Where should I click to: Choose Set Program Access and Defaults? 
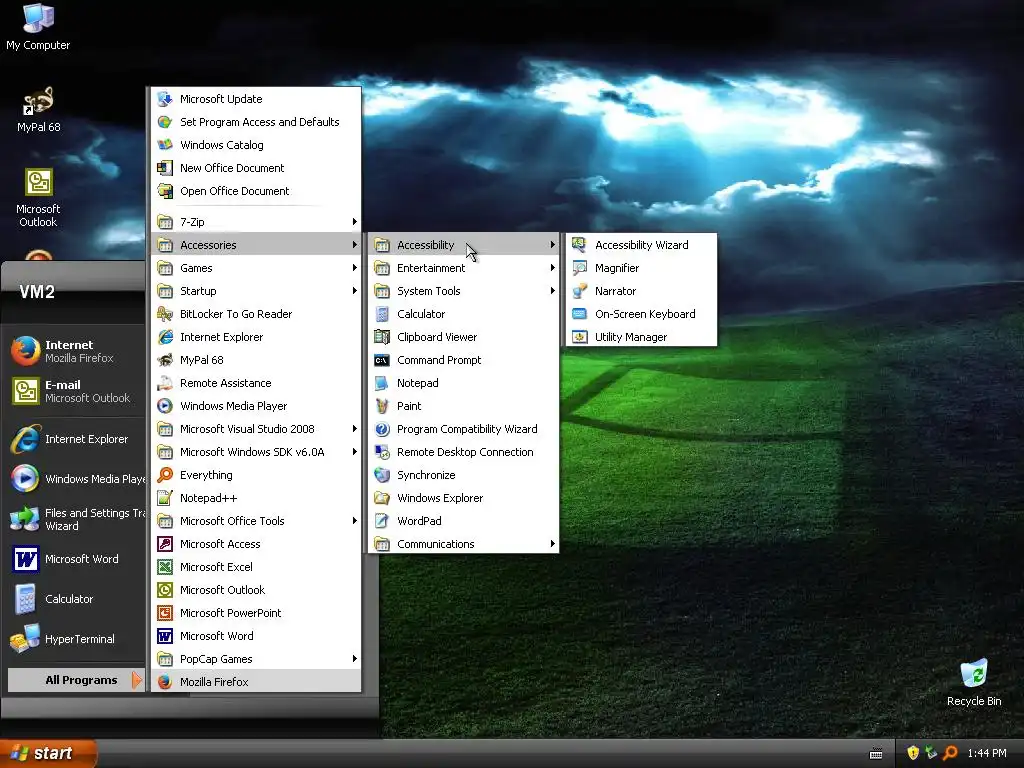(x=256, y=122)
